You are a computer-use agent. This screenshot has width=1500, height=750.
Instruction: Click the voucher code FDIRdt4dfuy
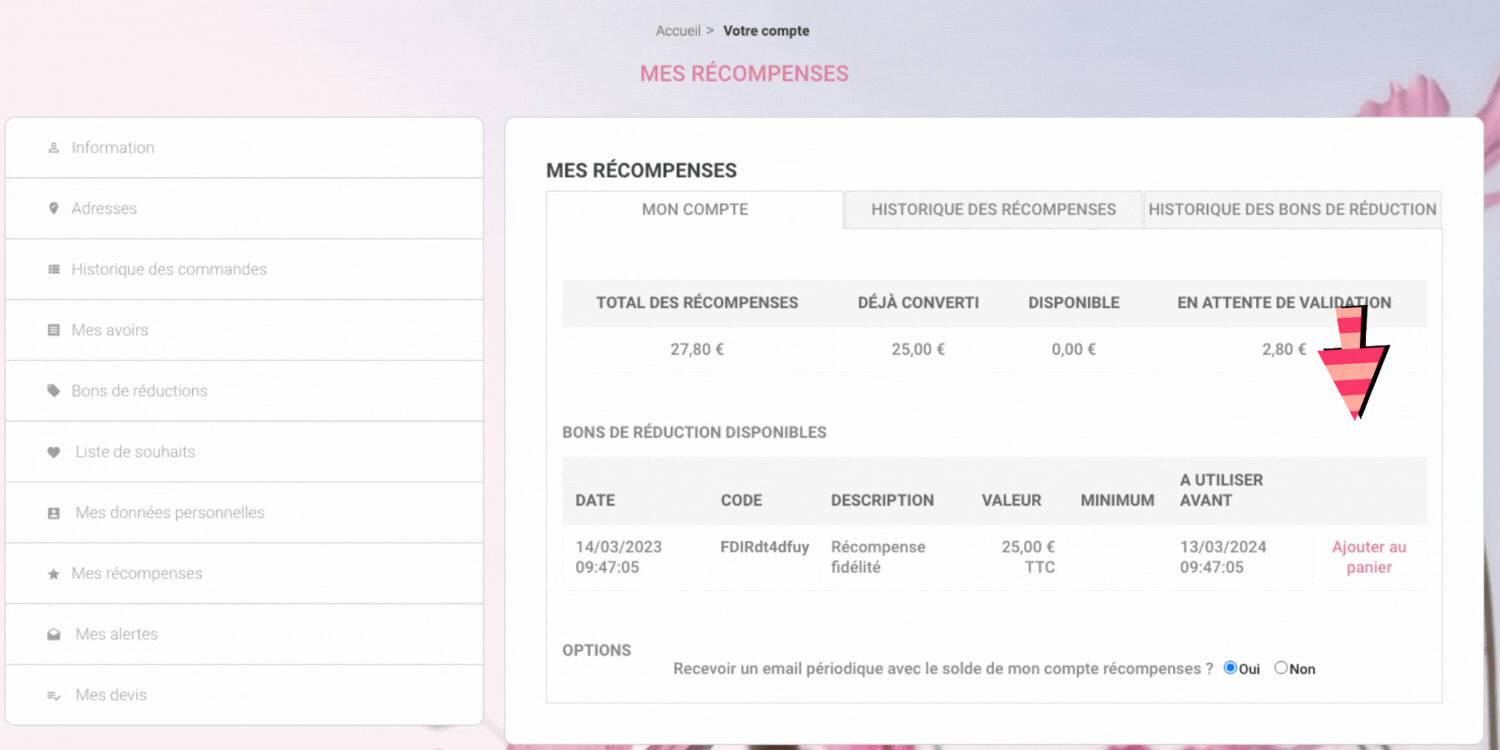pyautogui.click(x=765, y=547)
